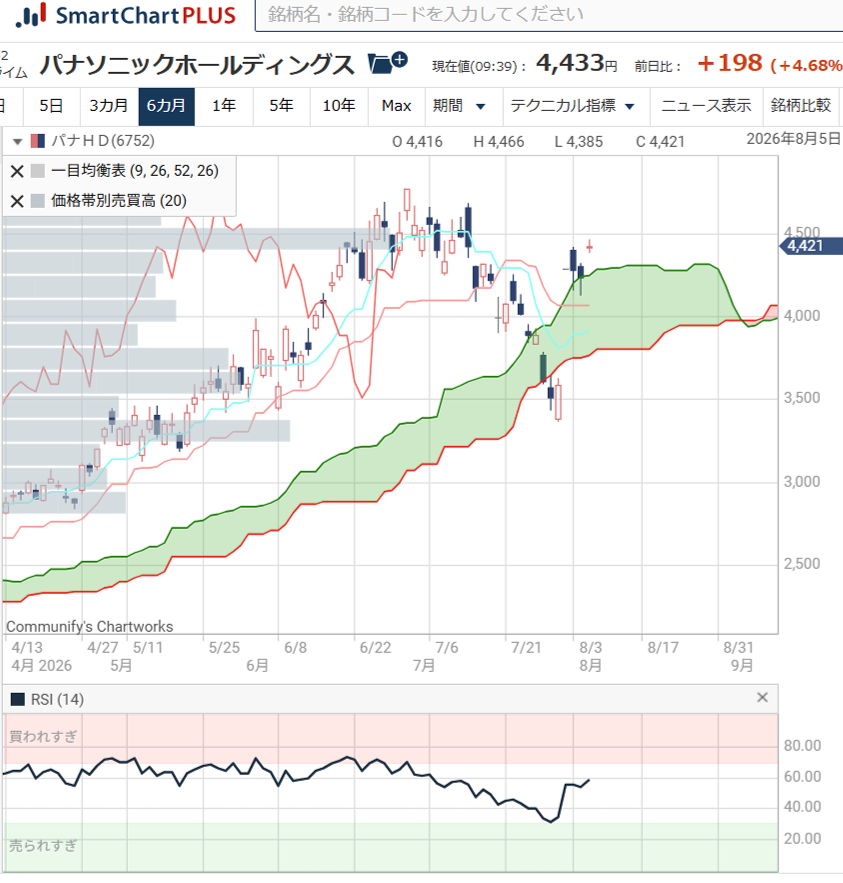Switch chart to 1年 range
This screenshot has height=883, width=843.
click(x=224, y=106)
